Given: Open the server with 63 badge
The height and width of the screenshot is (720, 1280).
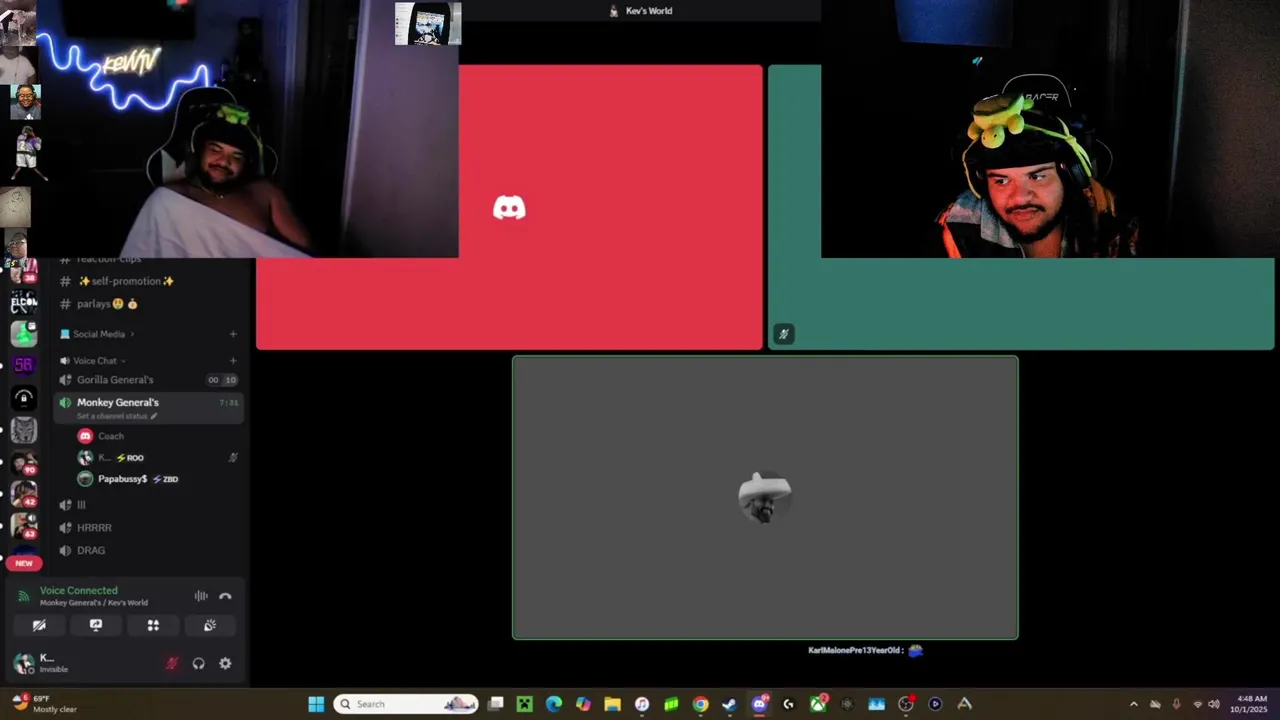Looking at the screenshot, I should click(24, 526).
